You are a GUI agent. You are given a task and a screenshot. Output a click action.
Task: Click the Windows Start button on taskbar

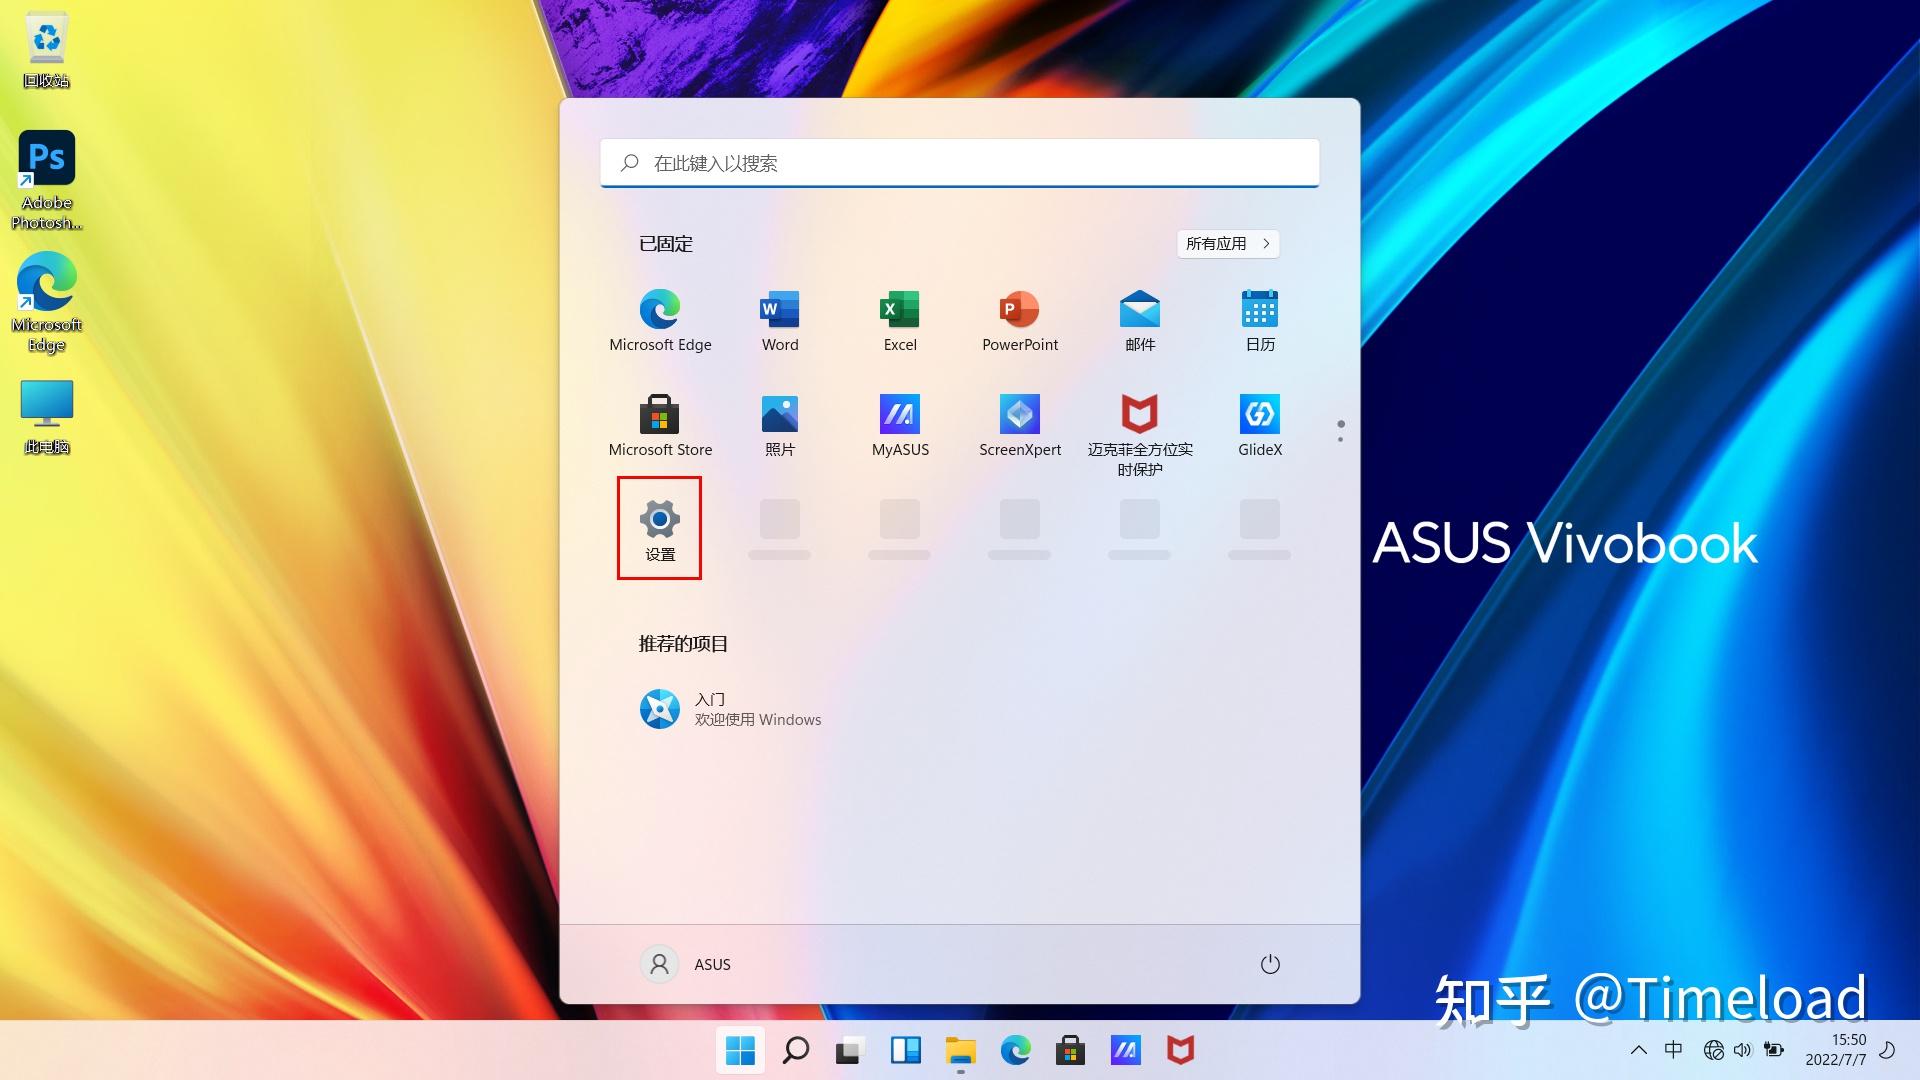(740, 1050)
